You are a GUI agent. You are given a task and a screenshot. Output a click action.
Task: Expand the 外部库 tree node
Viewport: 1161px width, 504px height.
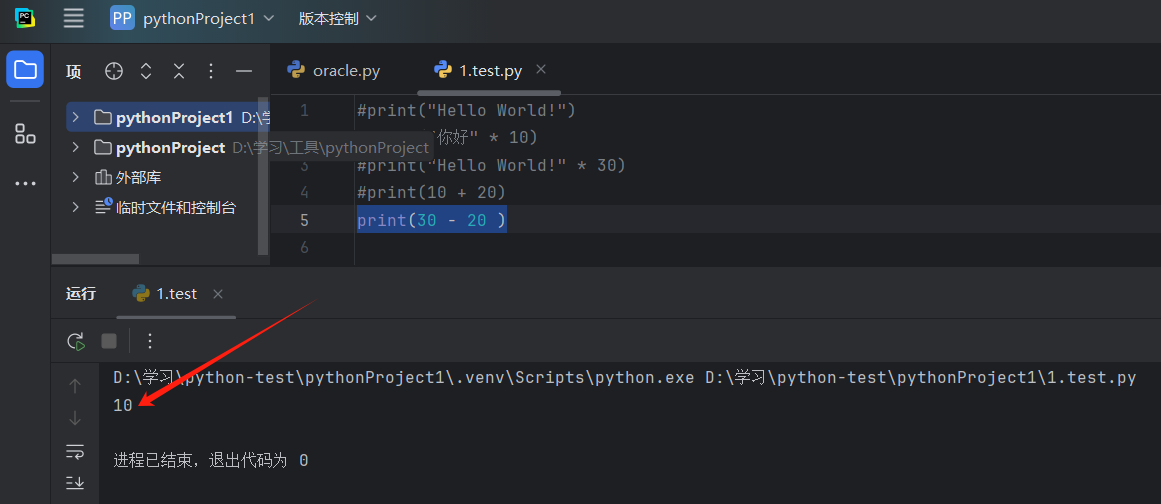pos(75,178)
